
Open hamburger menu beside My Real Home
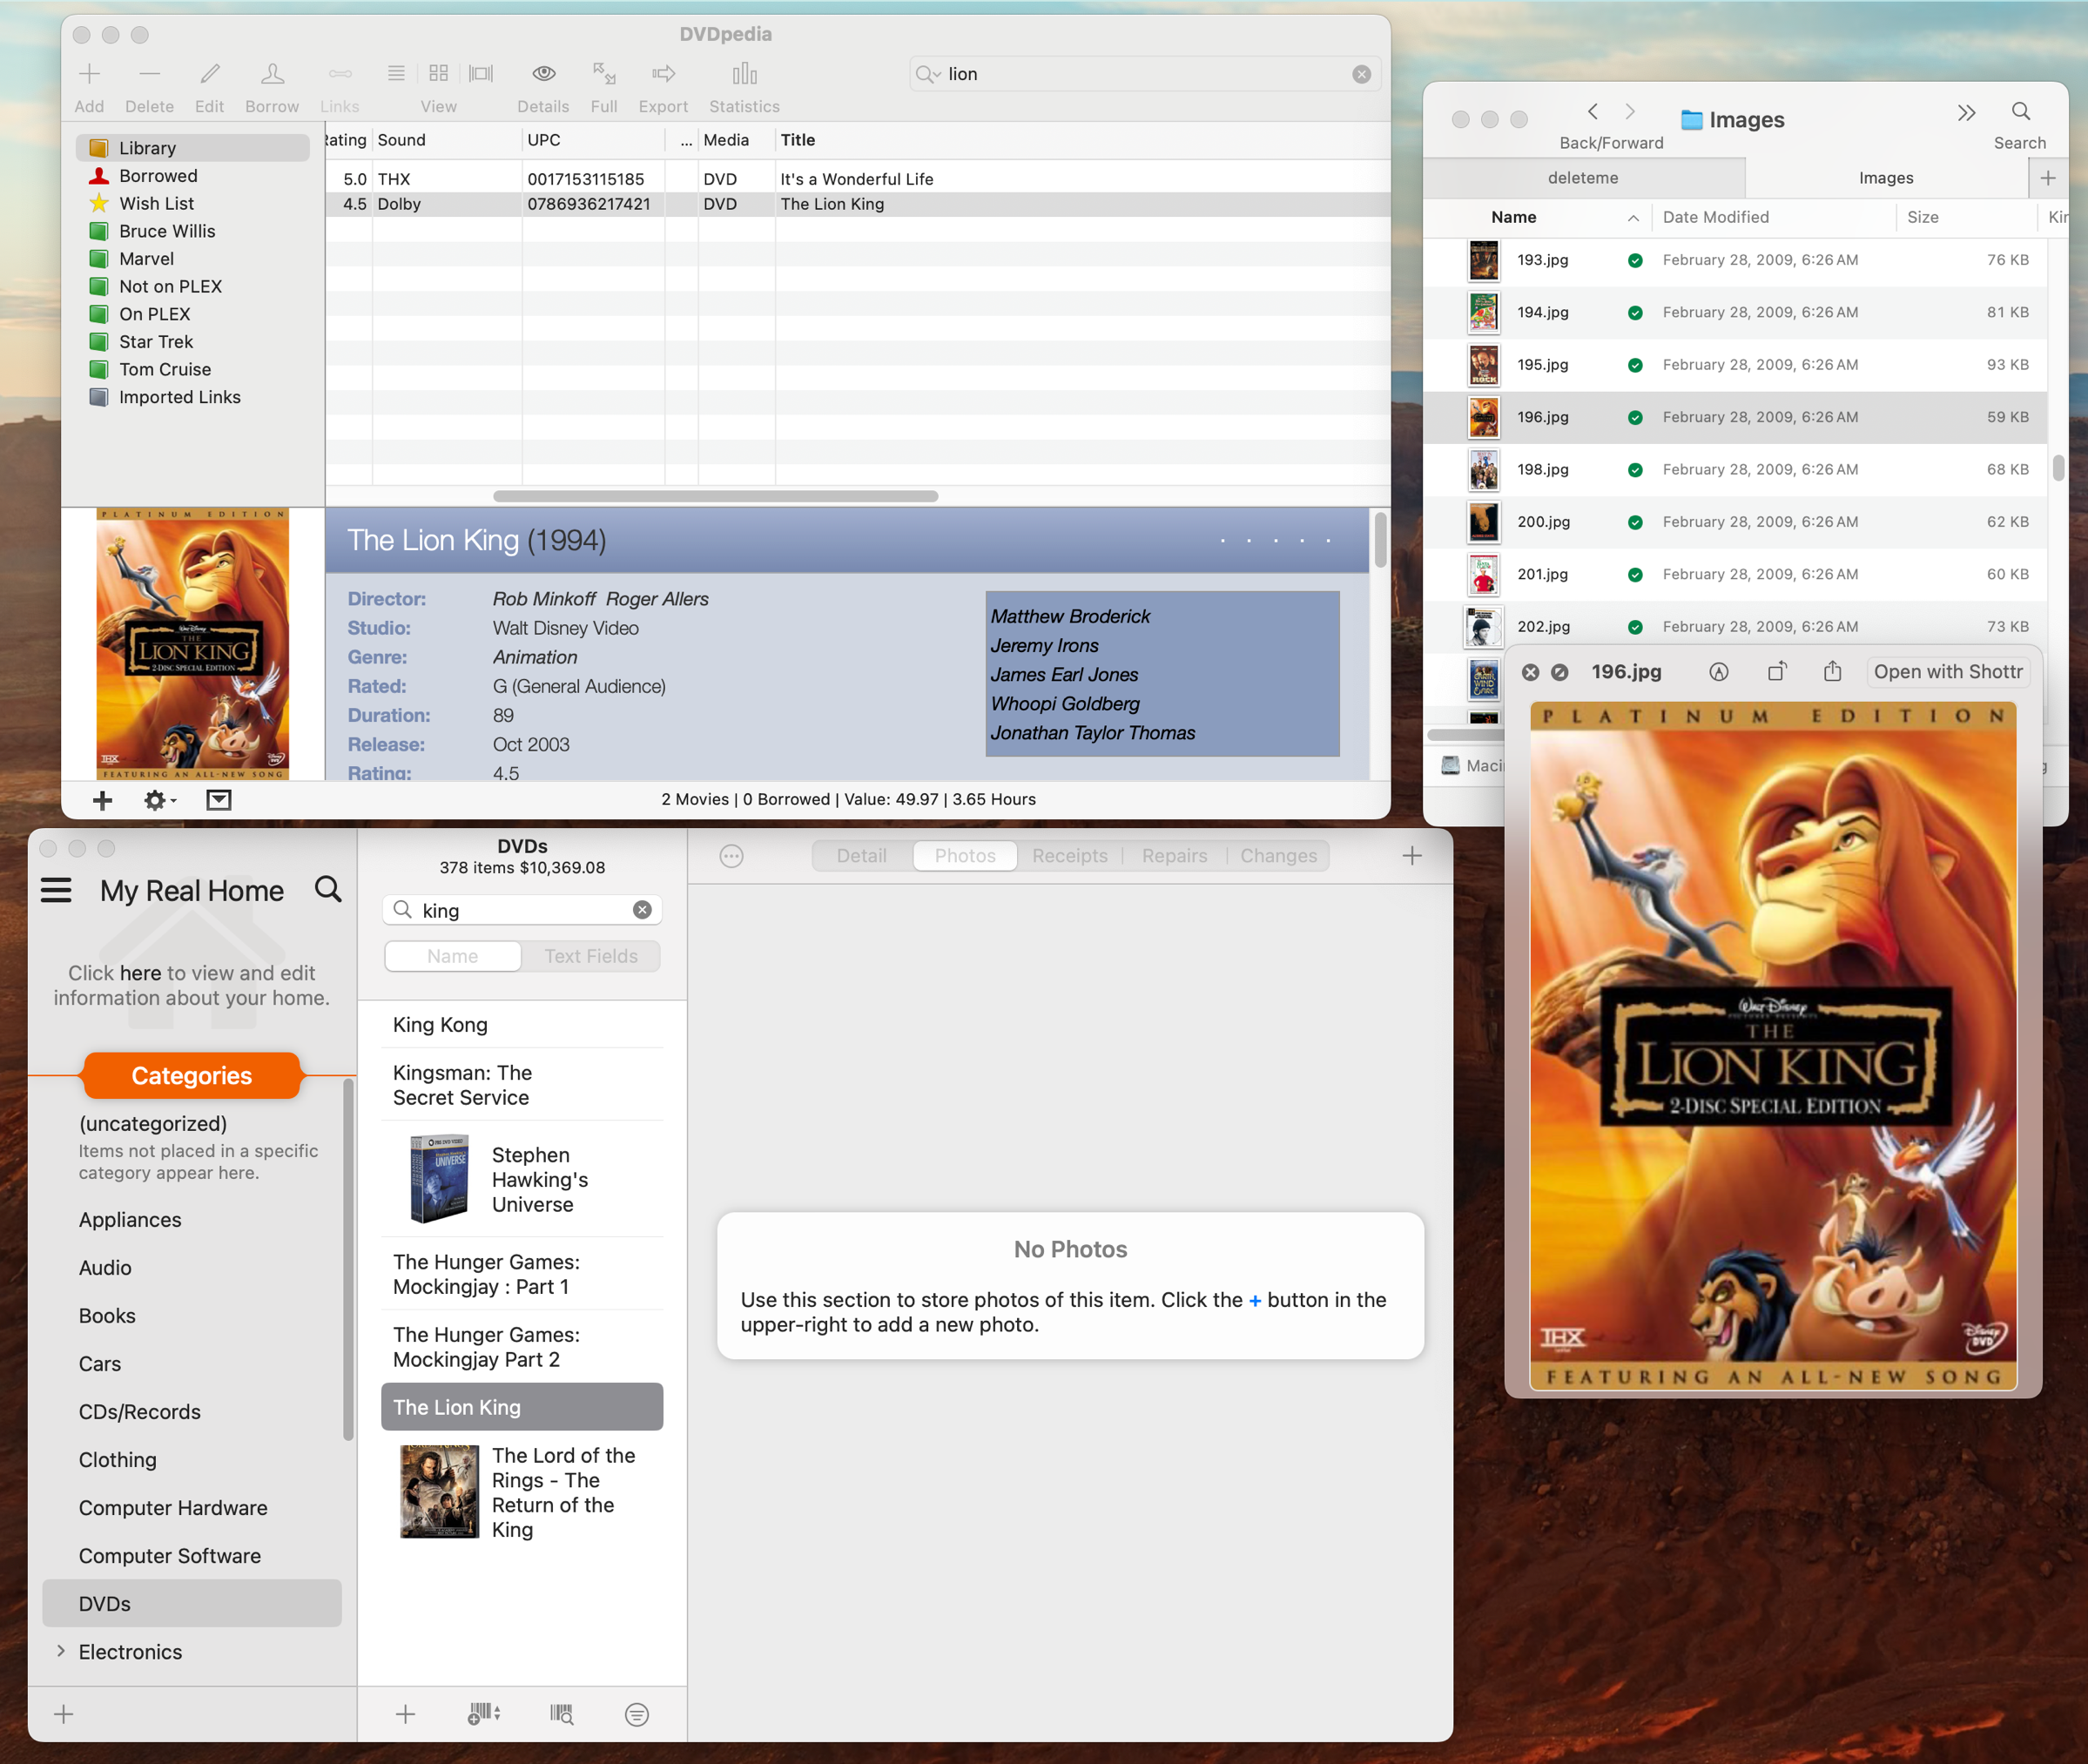click(56, 890)
